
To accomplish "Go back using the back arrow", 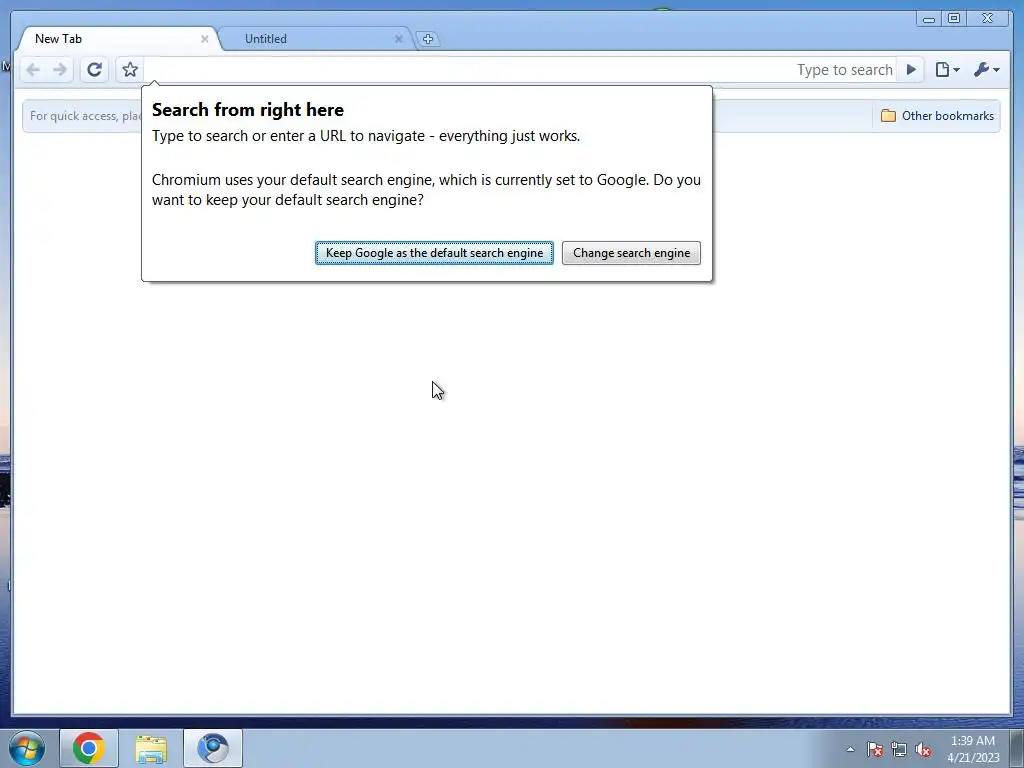I will pos(33,70).
